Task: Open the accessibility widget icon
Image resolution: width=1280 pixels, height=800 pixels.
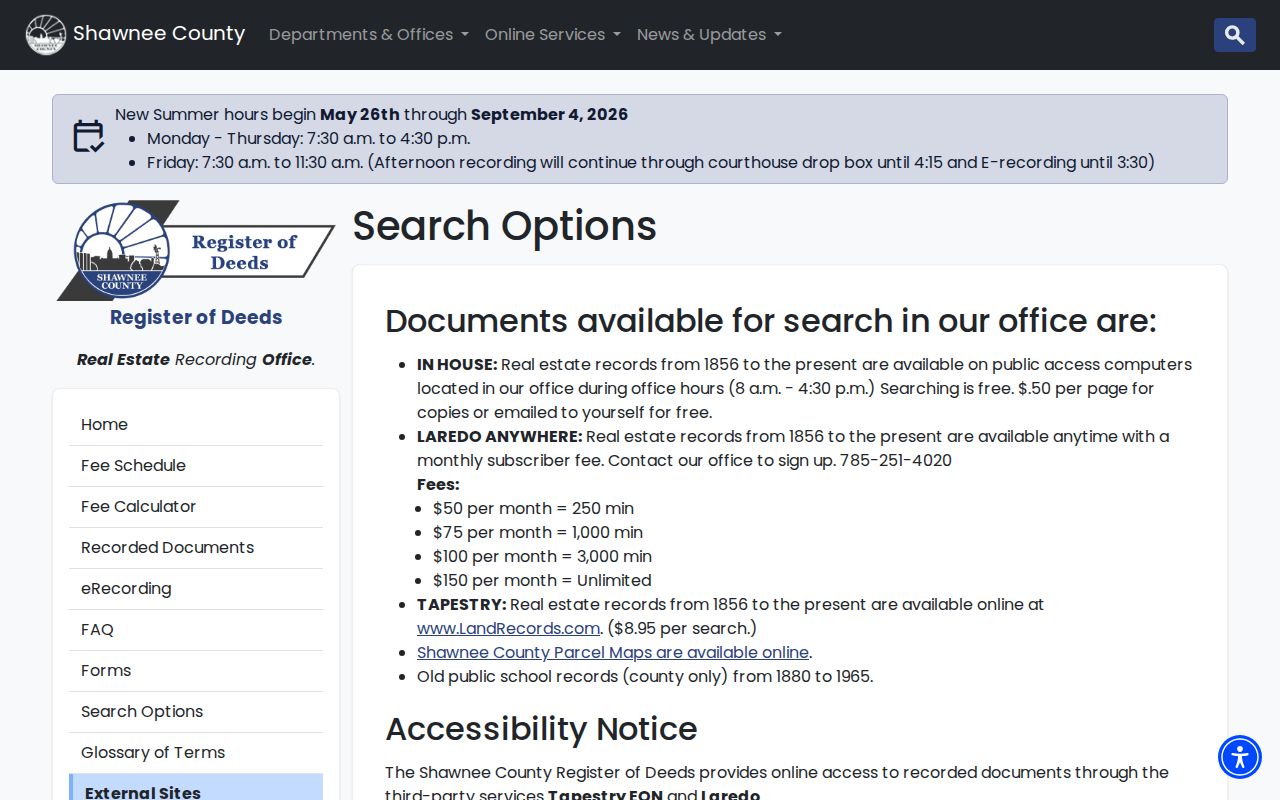Action: [1240, 757]
